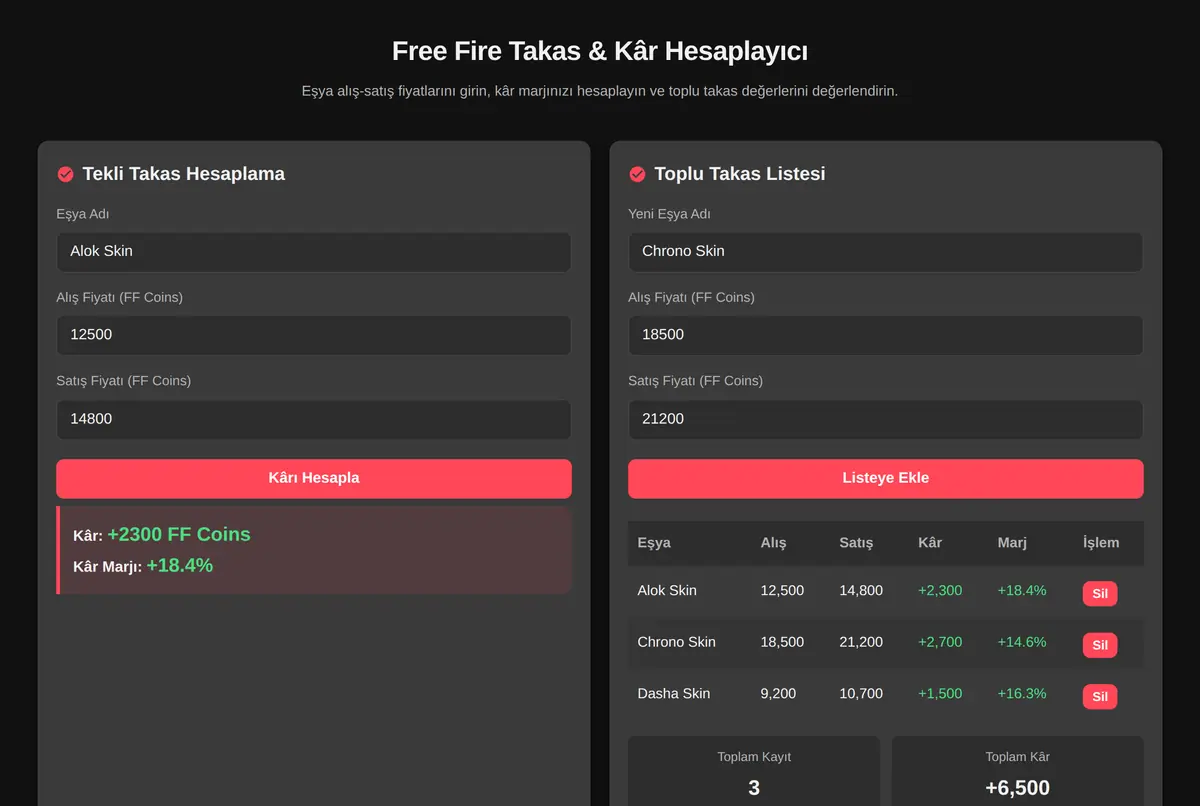
Task: Delete the Alok Skin row with Sil
Action: [1100, 593]
